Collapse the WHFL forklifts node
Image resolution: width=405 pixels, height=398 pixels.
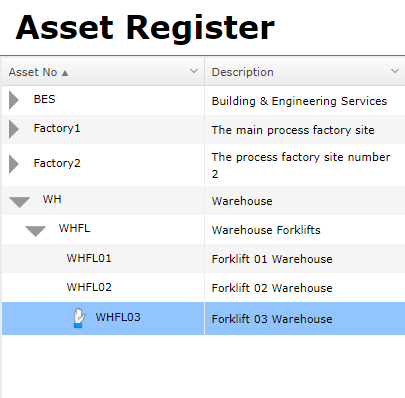click(35, 231)
